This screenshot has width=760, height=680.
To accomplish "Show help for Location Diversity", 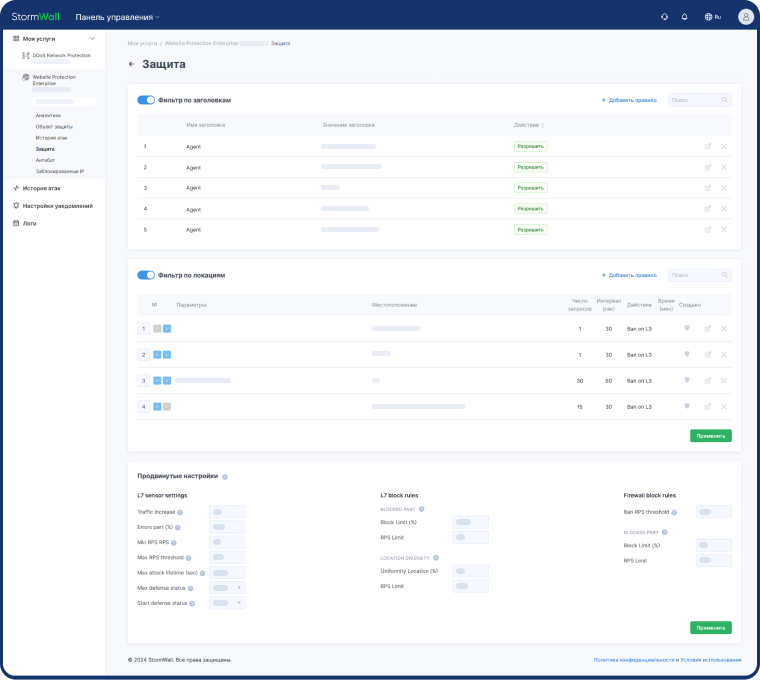I will point(436,558).
